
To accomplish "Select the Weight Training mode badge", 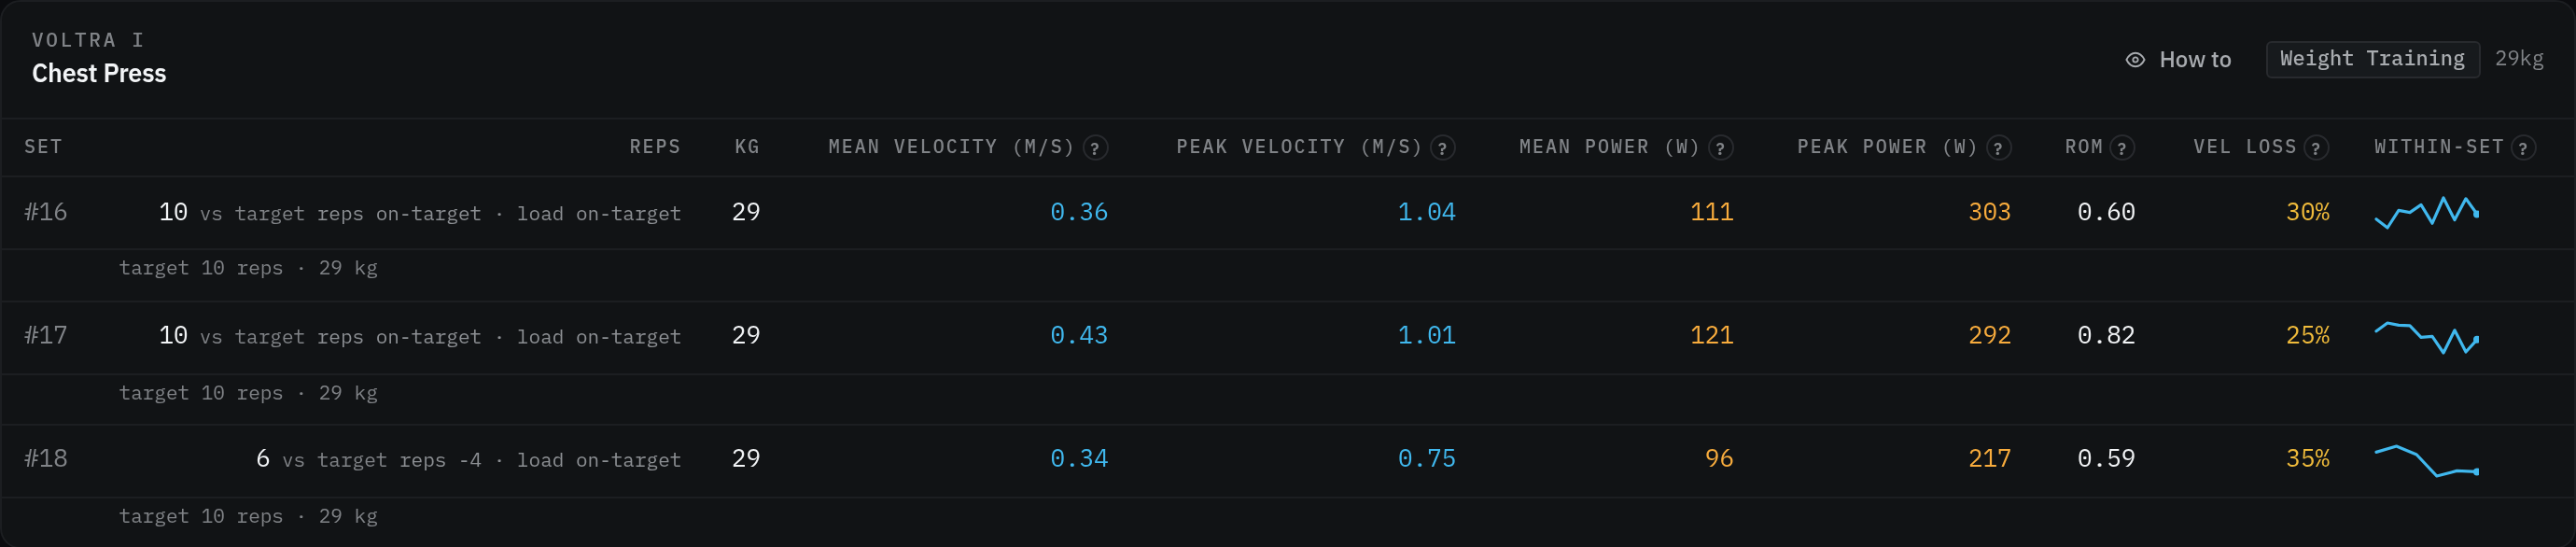I will click(2372, 59).
